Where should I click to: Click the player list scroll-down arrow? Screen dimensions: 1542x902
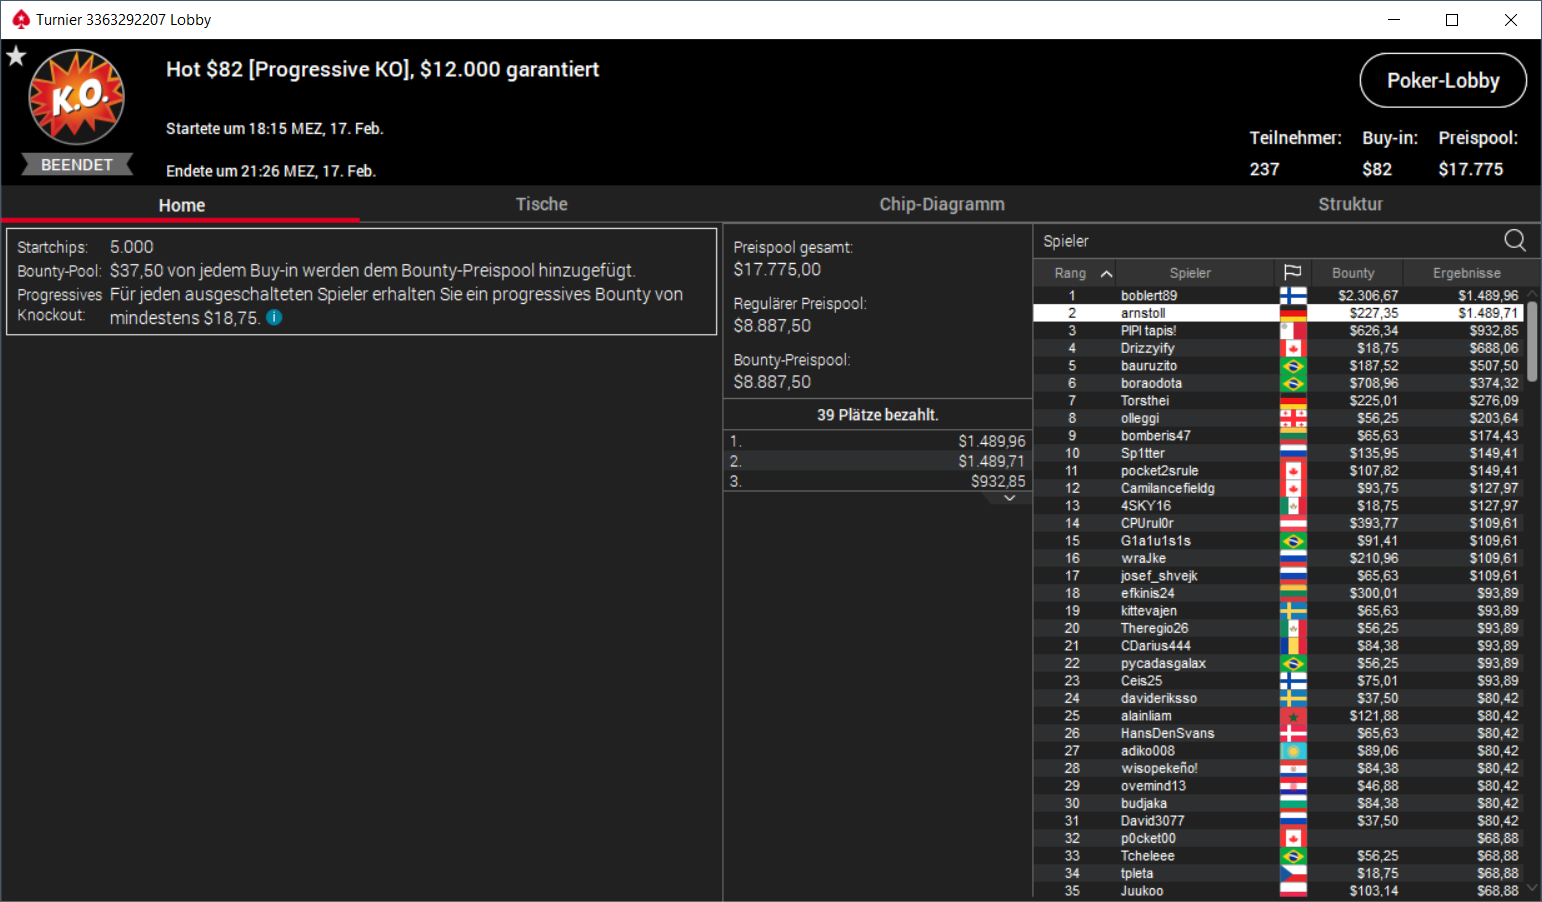click(x=1532, y=887)
